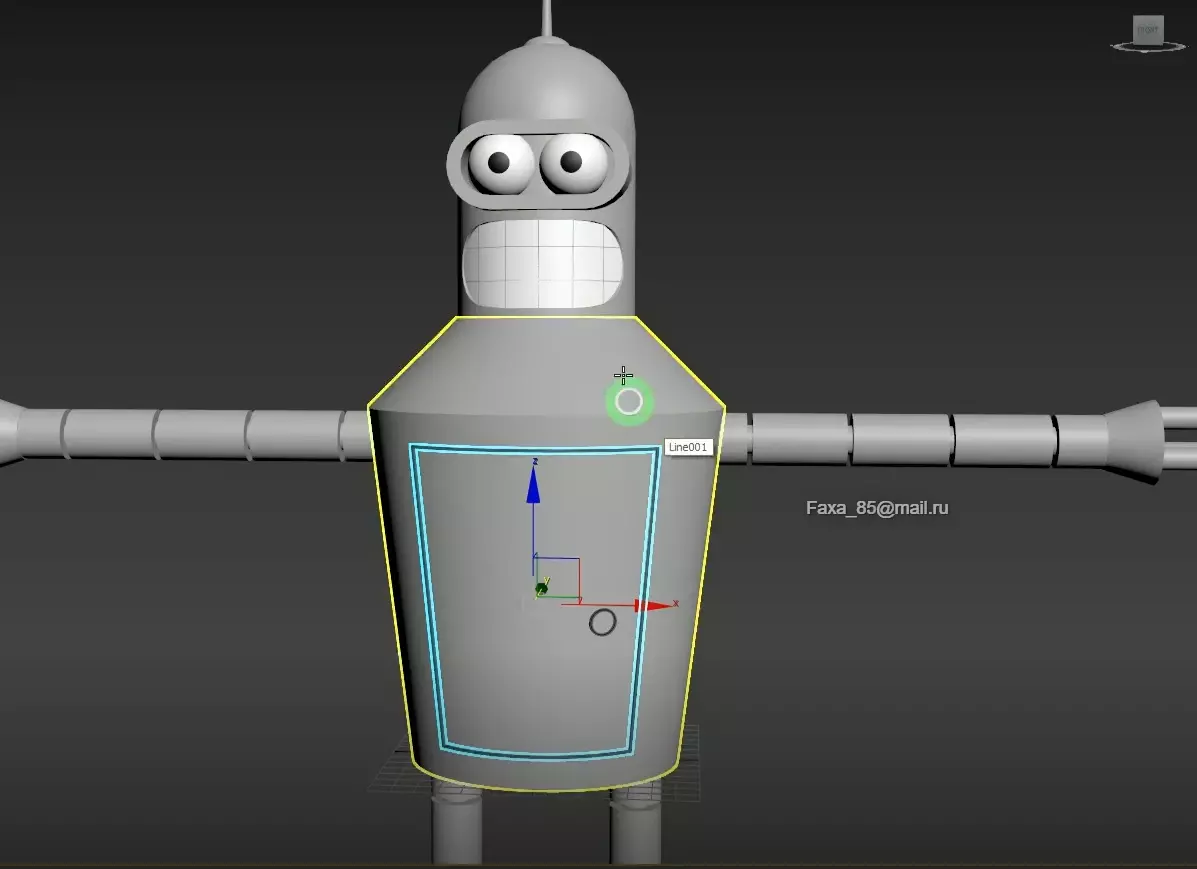The image size is (1197, 869).
Task: Select the robot's left eyeball with pupil
Action: [x=500, y=163]
